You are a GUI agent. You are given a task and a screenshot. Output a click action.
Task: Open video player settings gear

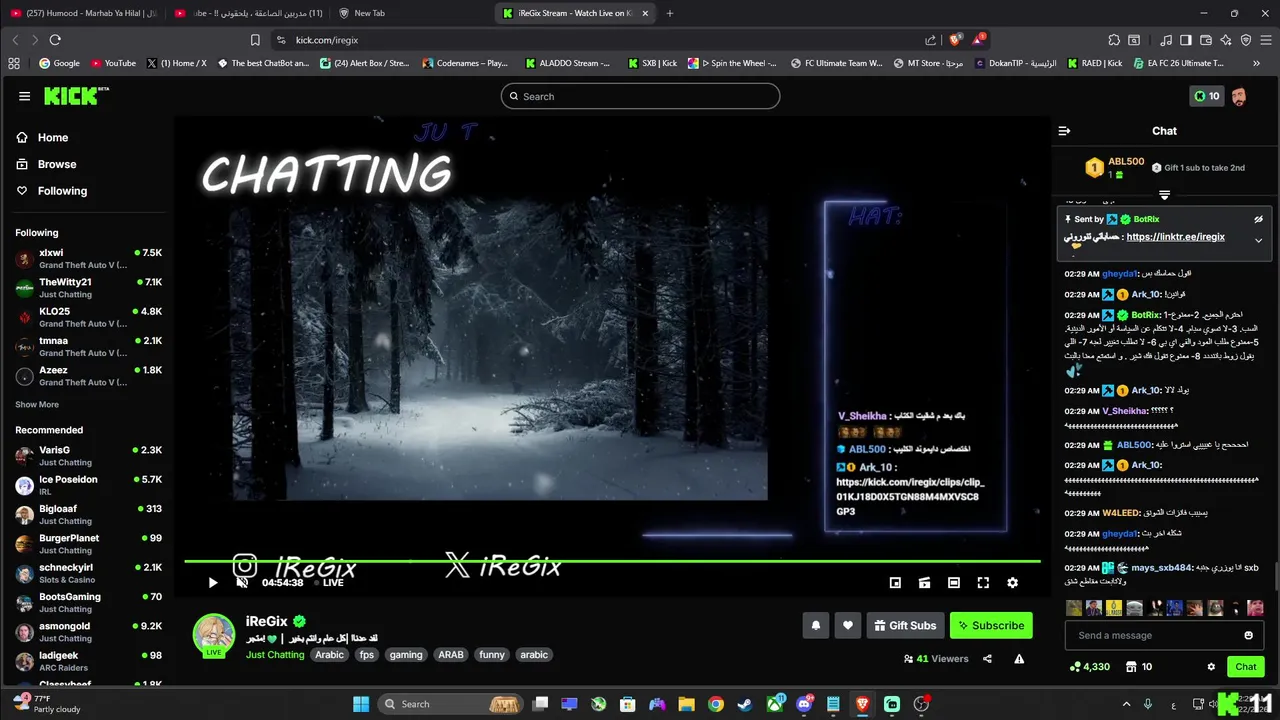tap(1012, 583)
